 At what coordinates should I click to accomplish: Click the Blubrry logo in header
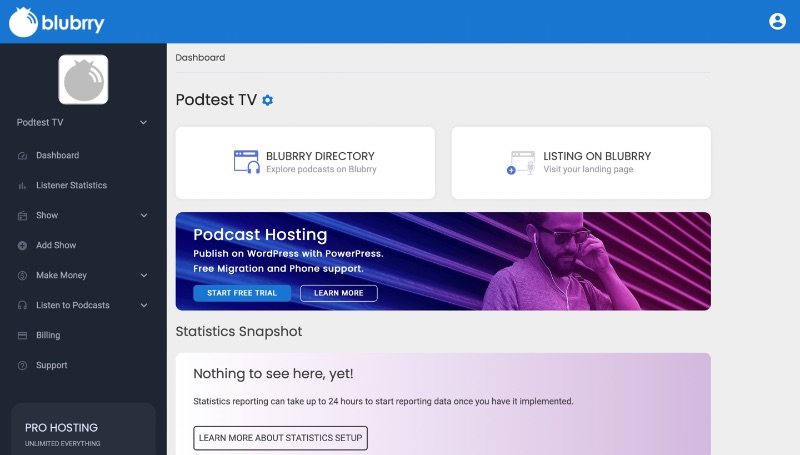[x=57, y=22]
